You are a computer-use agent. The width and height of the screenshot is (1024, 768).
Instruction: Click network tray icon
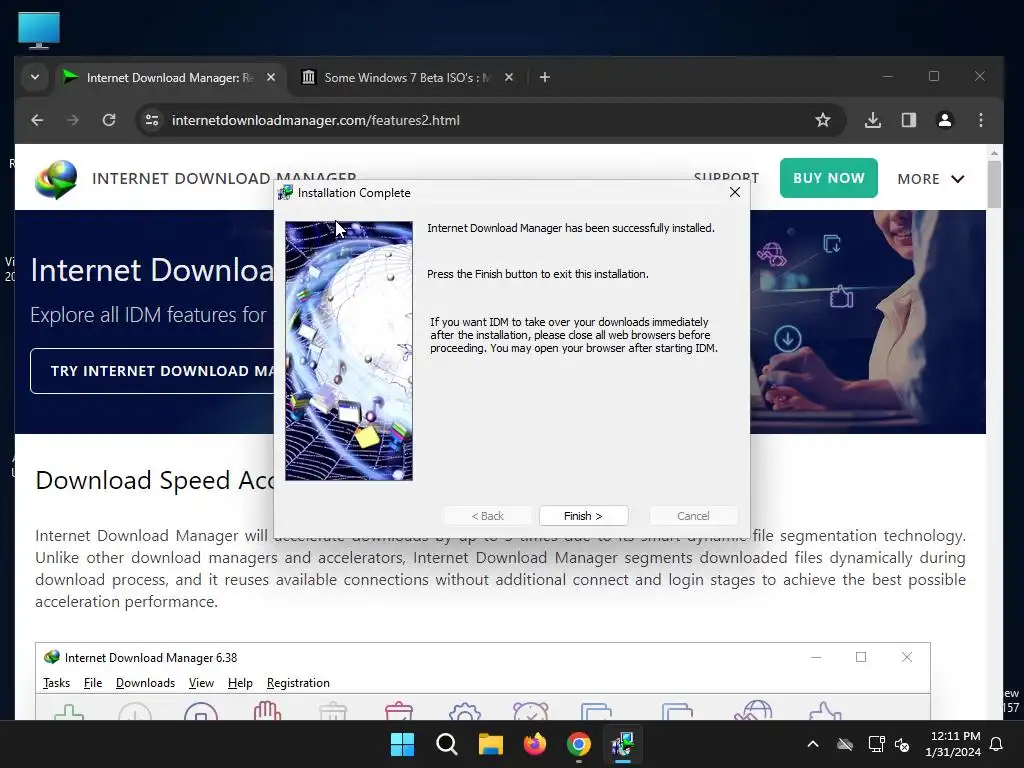click(876, 744)
